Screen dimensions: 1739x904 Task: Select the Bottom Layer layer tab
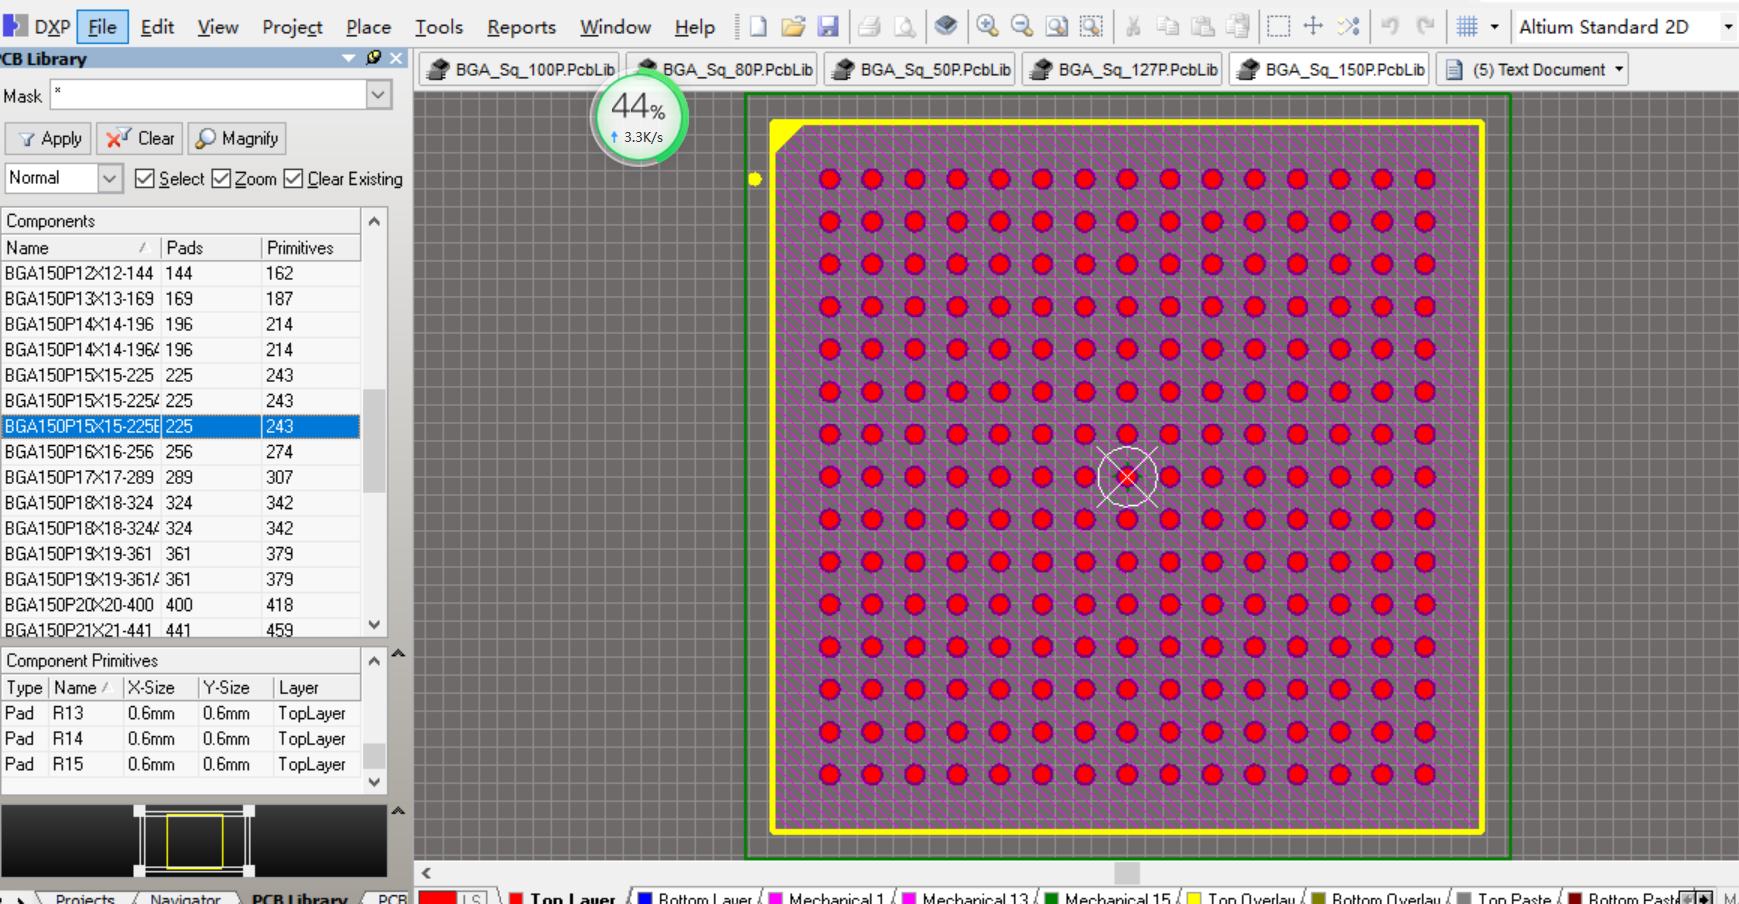click(x=695, y=898)
